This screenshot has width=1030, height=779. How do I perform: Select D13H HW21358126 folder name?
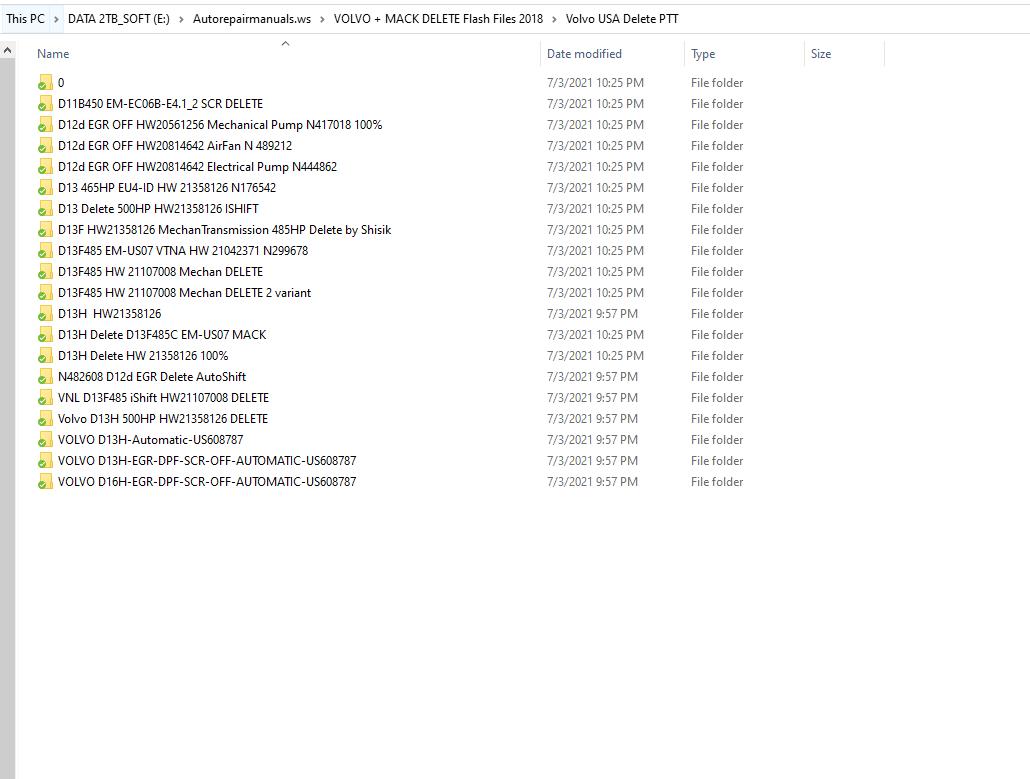pyautogui.click(x=109, y=314)
